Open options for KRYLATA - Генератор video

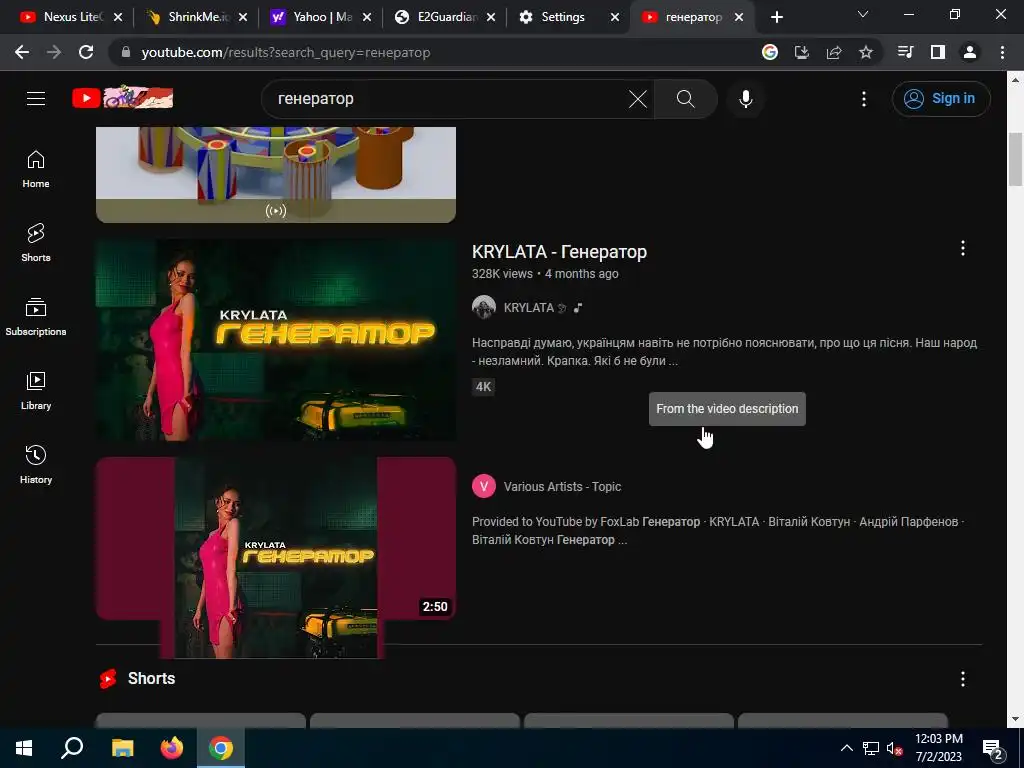[x=962, y=248]
